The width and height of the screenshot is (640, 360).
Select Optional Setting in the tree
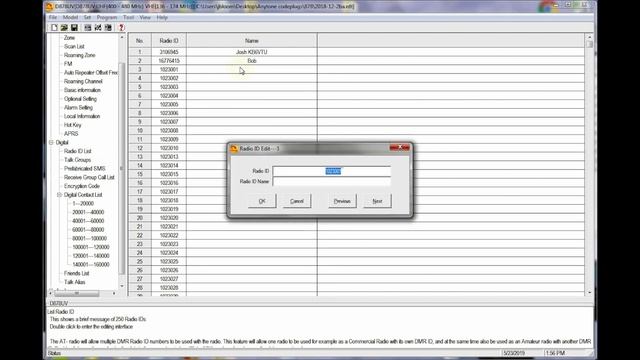(80, 99)
